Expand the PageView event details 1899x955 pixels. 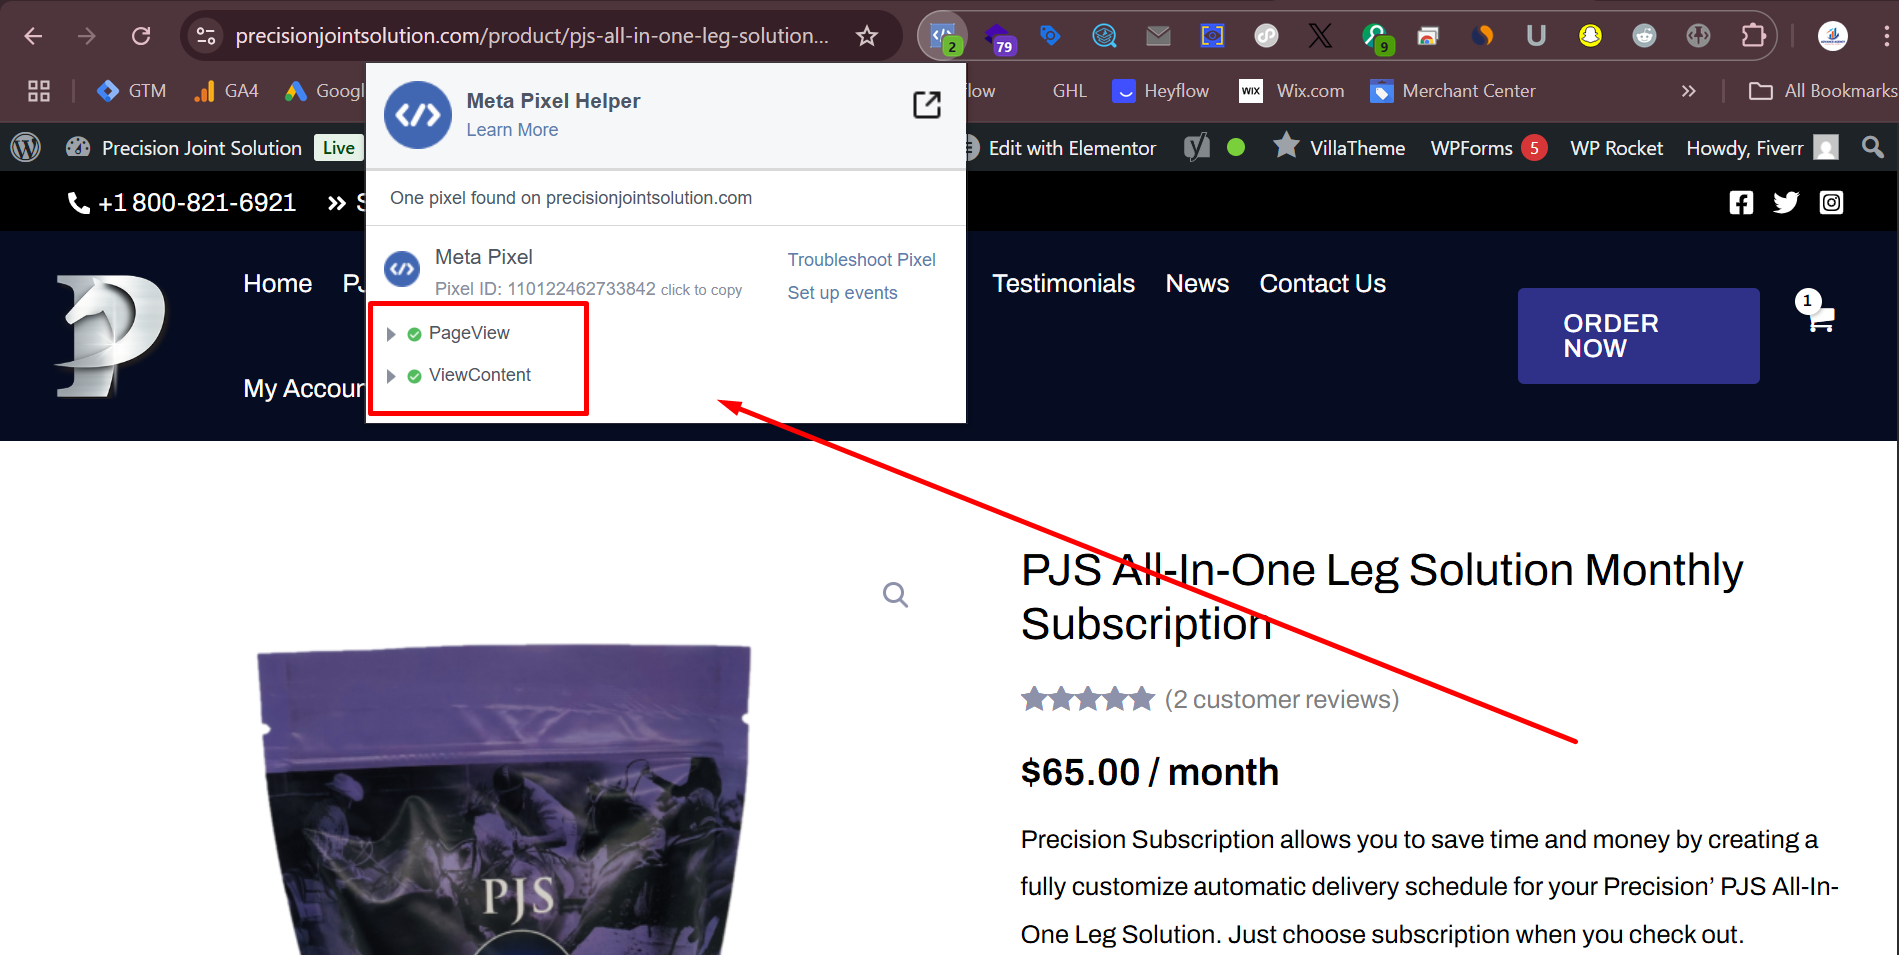(391, 334)
